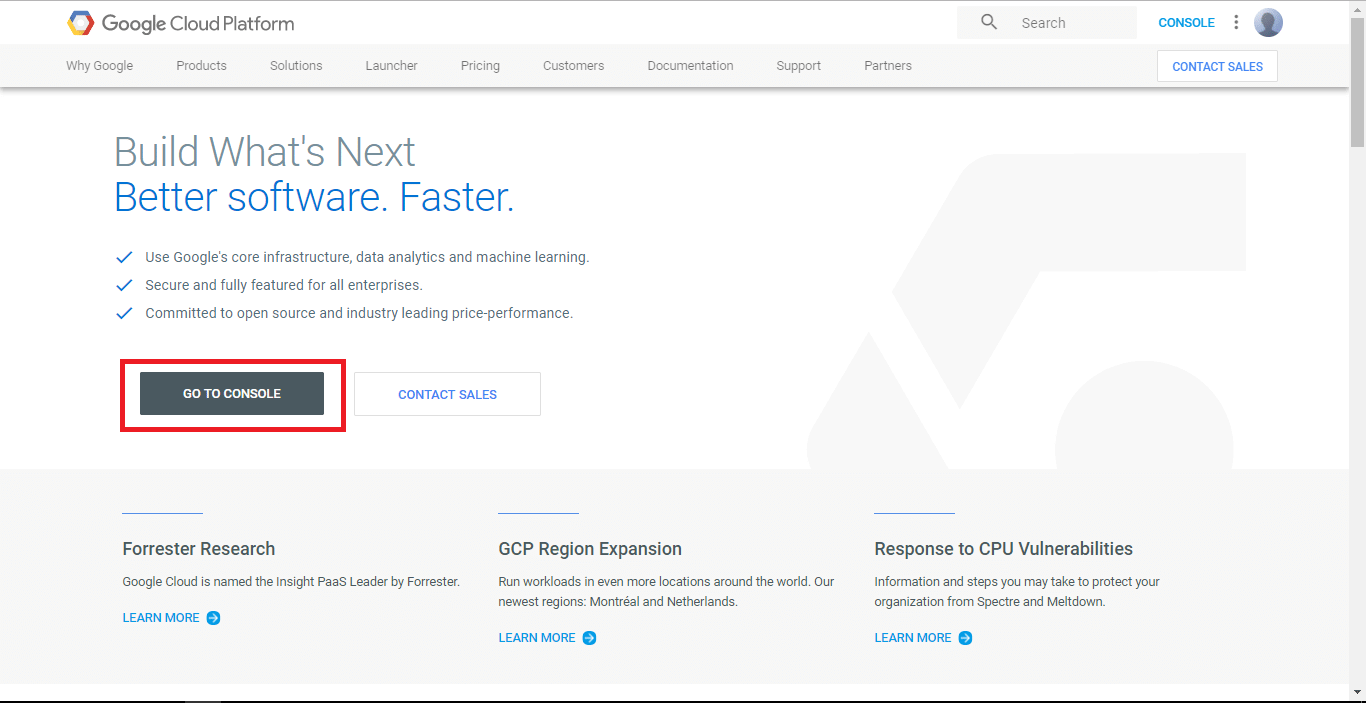1366x703 pixels.
Task: Go to the Launcher page
Action: (391, 66)
